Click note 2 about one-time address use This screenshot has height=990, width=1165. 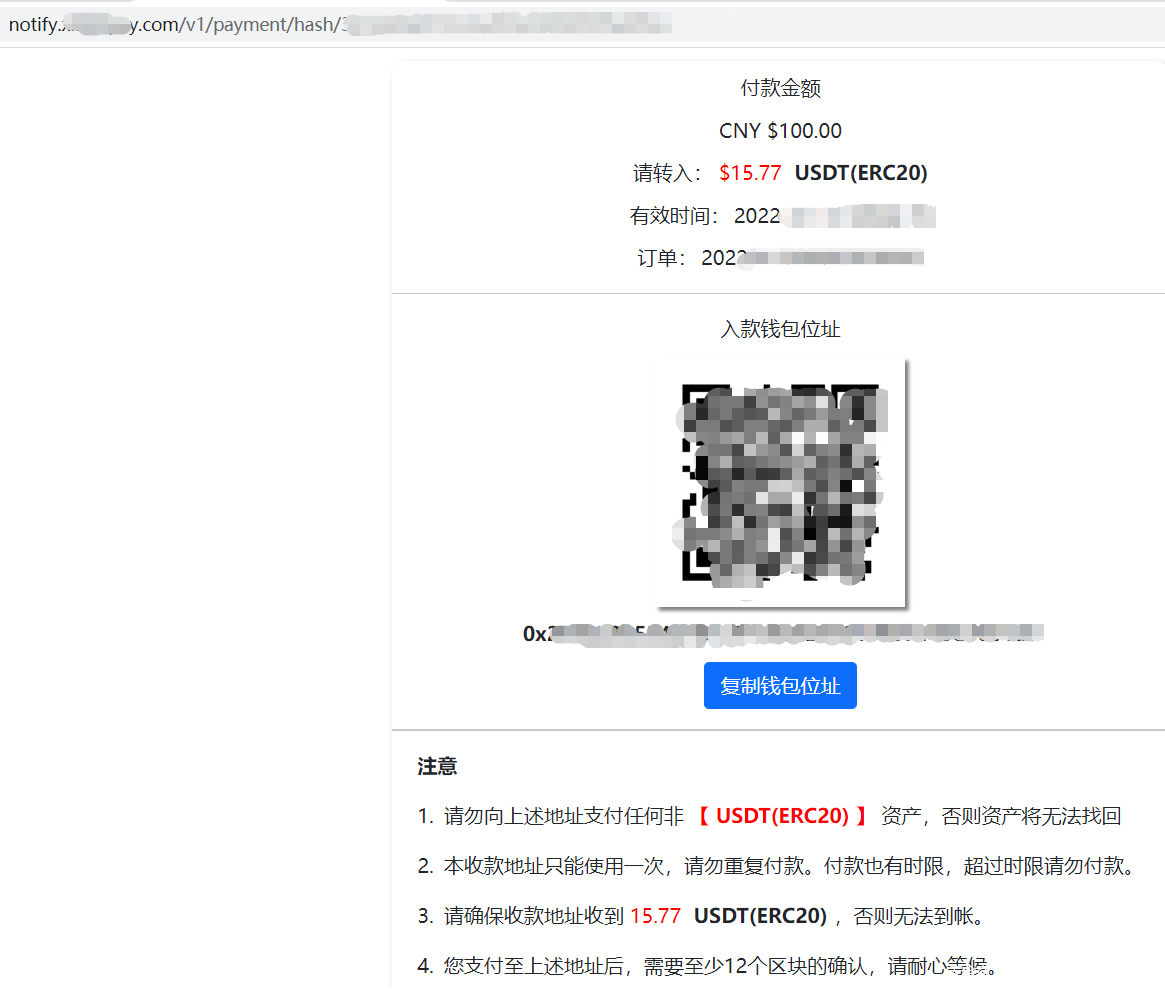point(775,866)
